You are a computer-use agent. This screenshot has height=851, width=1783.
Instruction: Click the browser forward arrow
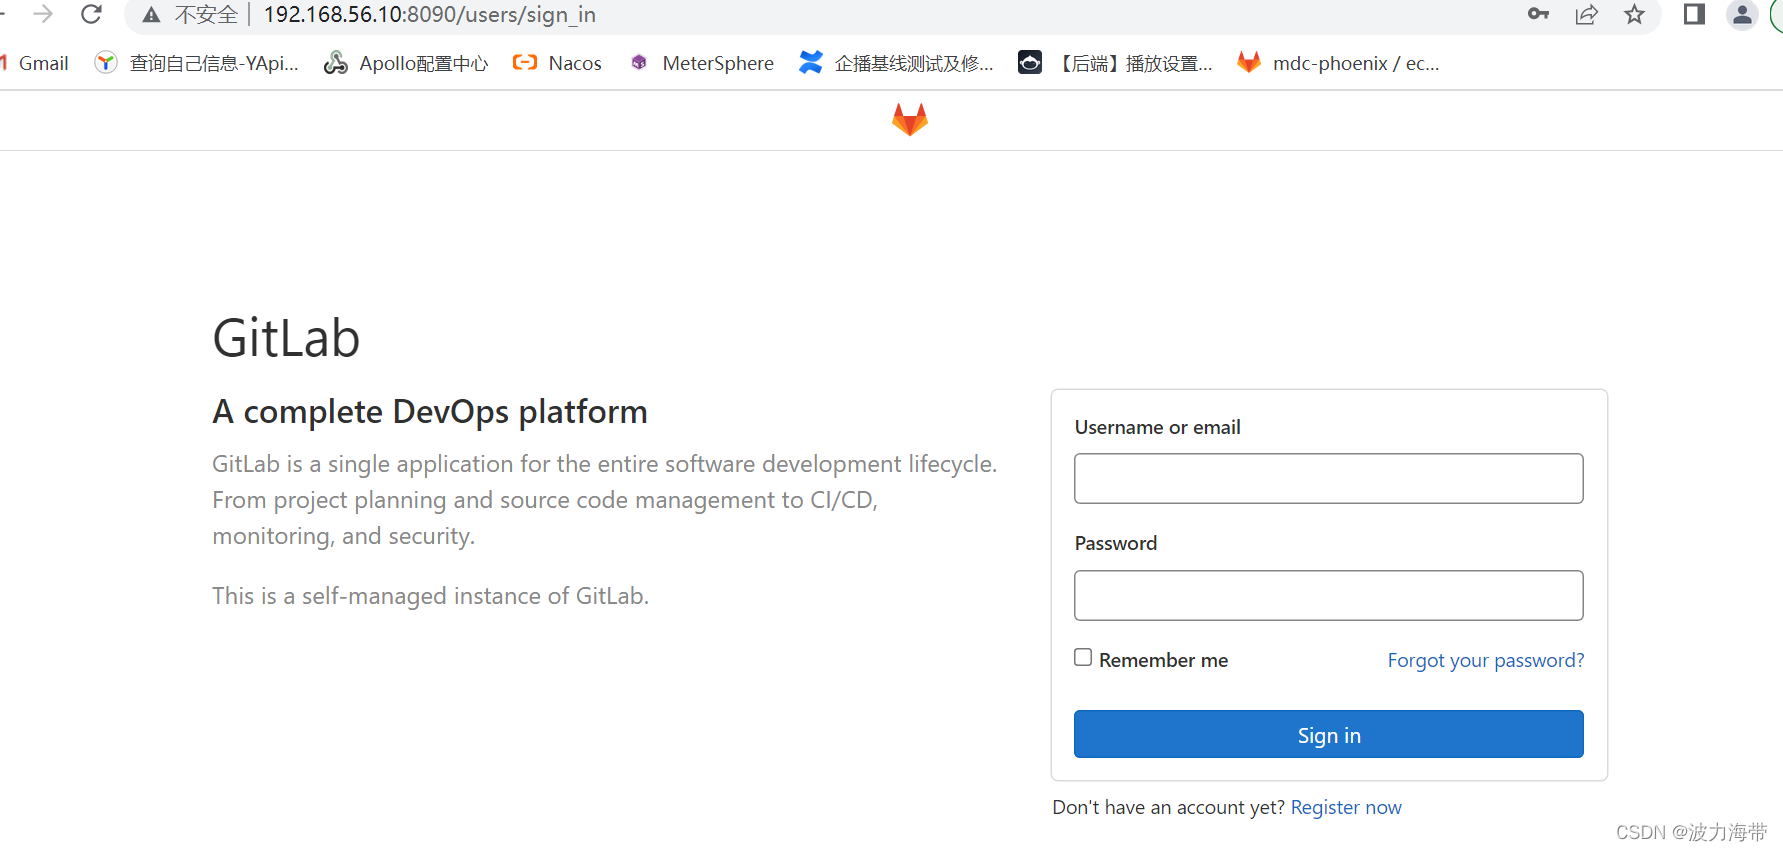point(43,14)
